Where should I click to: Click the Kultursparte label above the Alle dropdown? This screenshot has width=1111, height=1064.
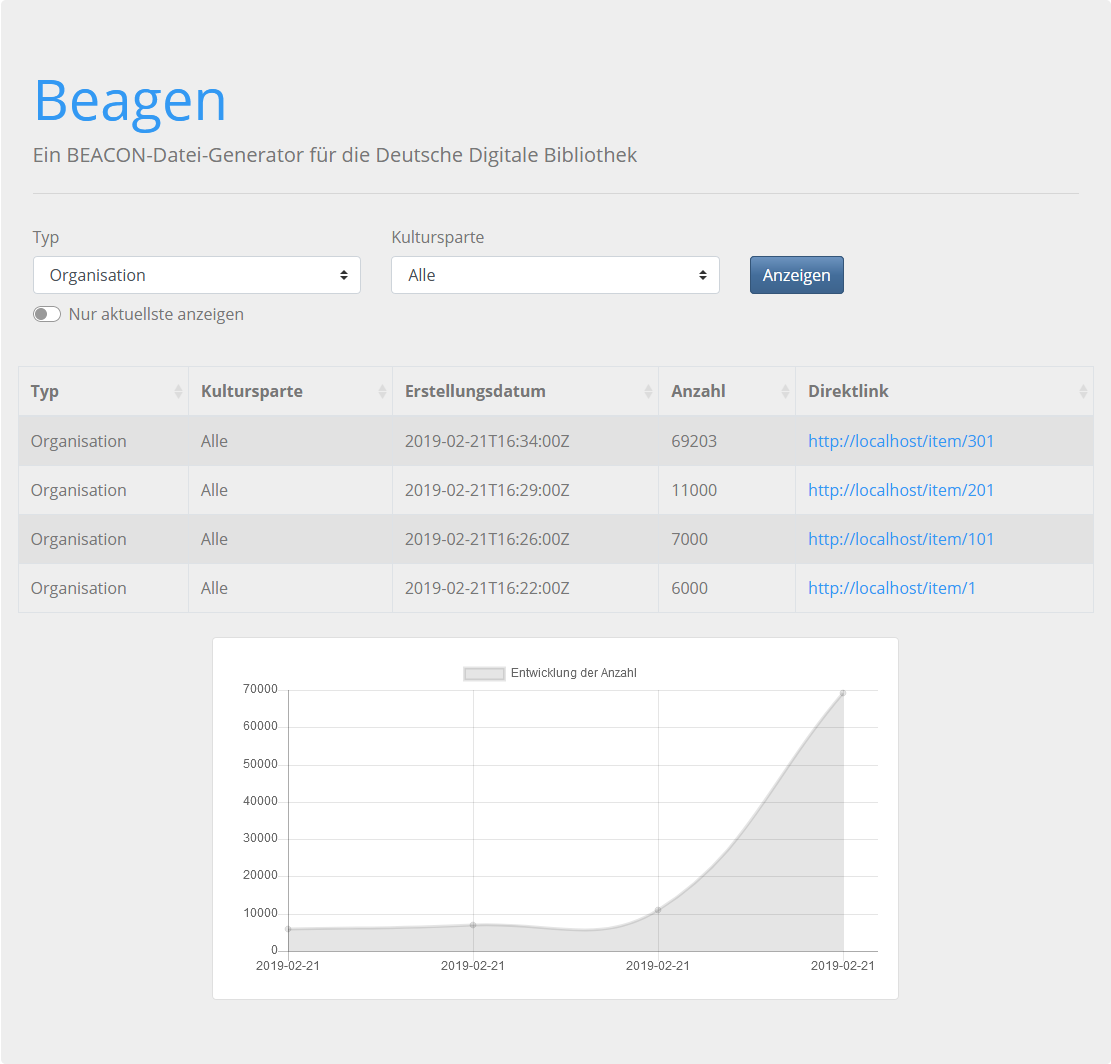coord(438,237)
